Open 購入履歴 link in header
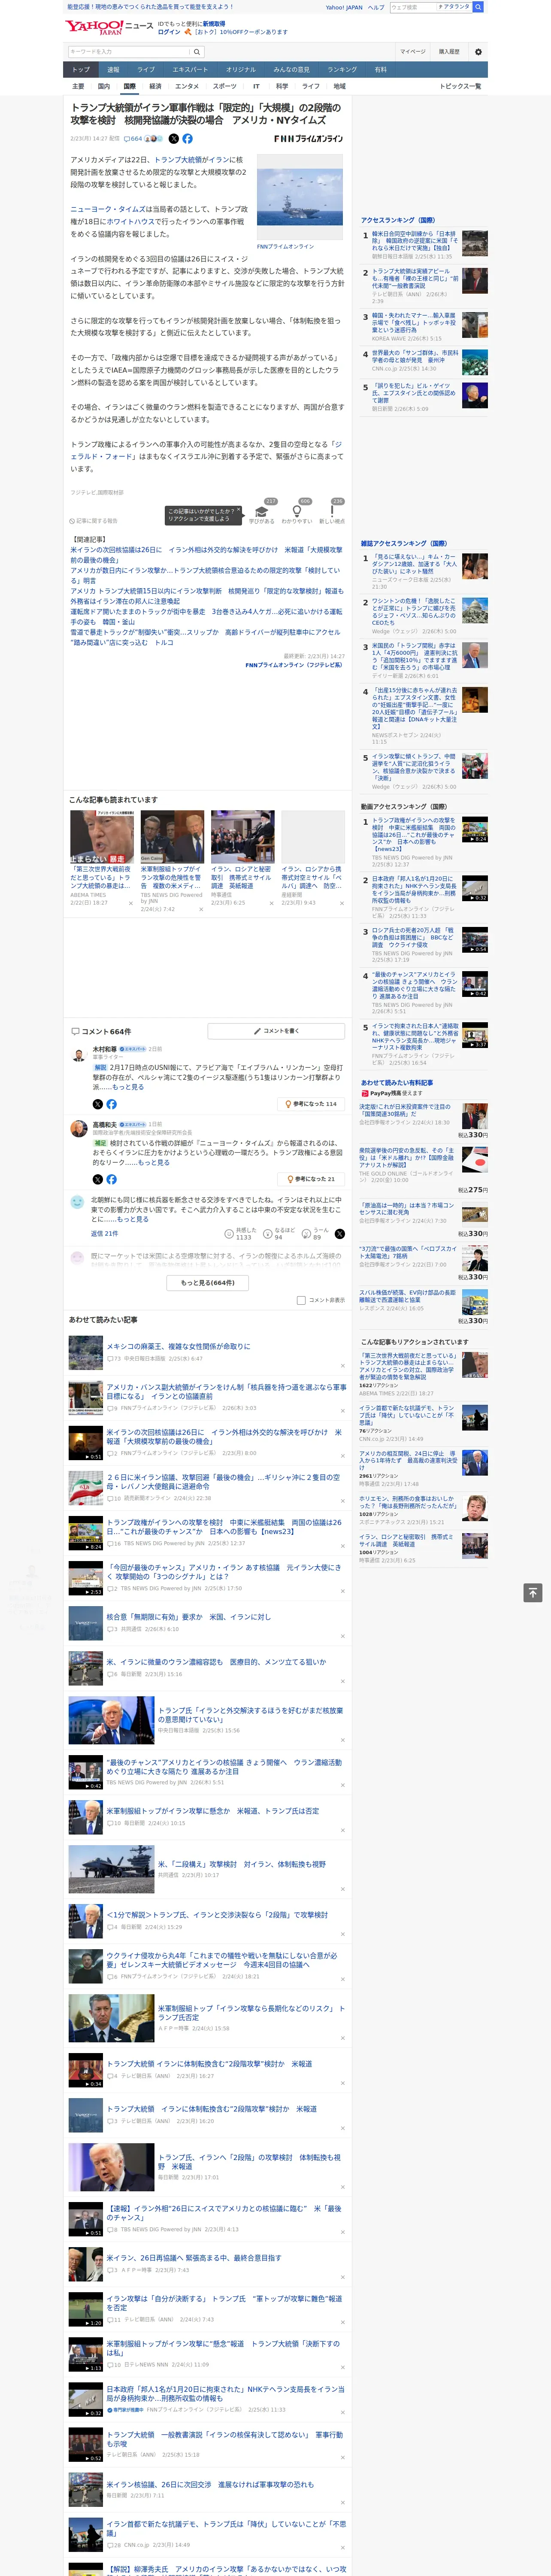Image resolution: width=551 pixels, height=2576 pixels. tap(449, 52)
